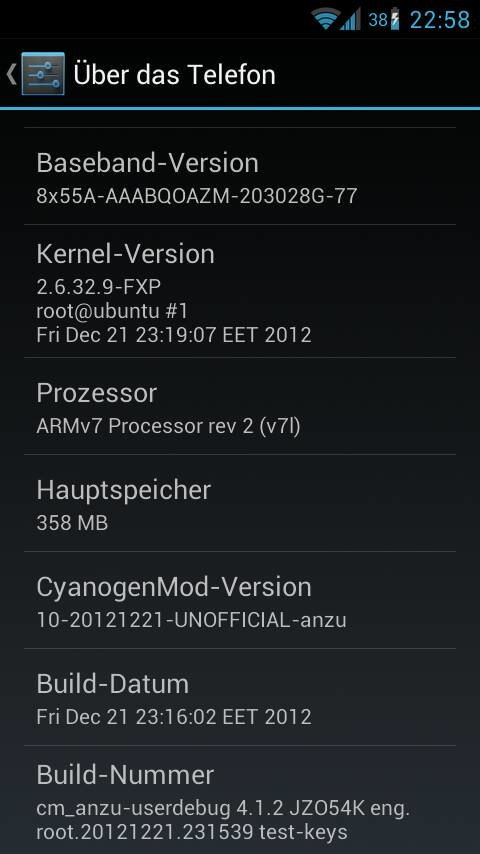Screen dimensions: 480x854
Task: Tap the Prozessor entry
Action: 240,406
